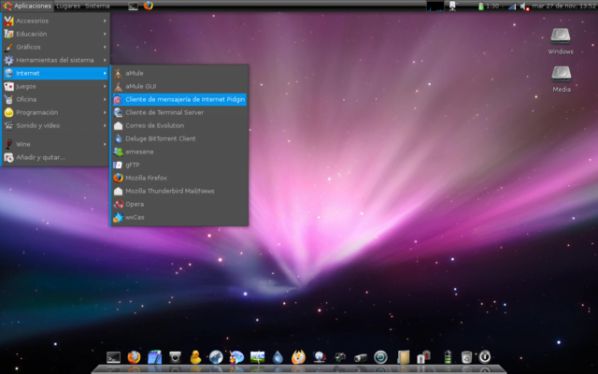
Task: Click the blue water drop dock icon
Action: [278, 357]
